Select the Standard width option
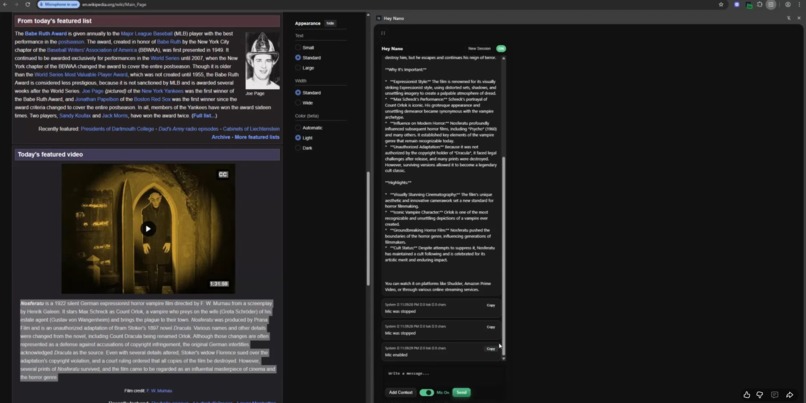The image size is (806, 403). coord(298,93)
